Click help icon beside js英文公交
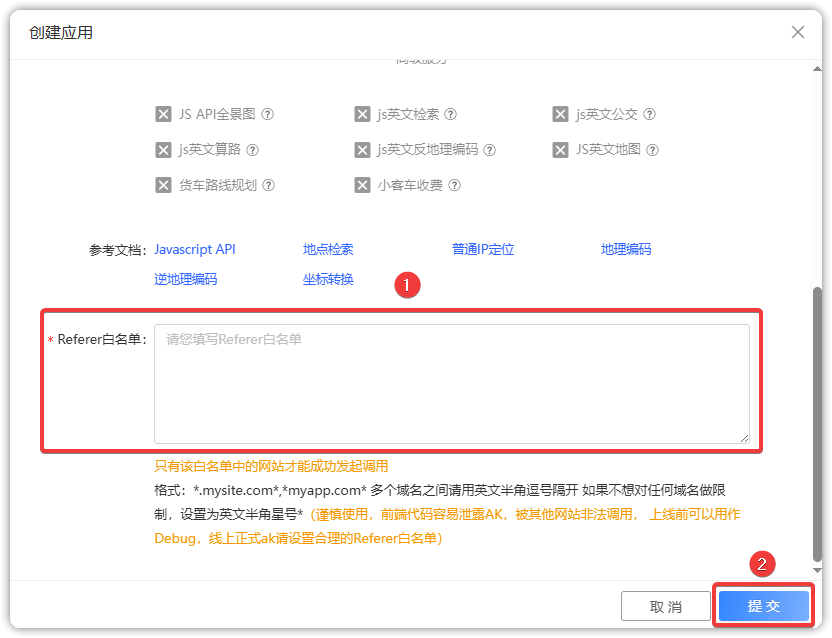Image resolution: width=832 pixels, height=638 pixels. (x=650, y=115)
